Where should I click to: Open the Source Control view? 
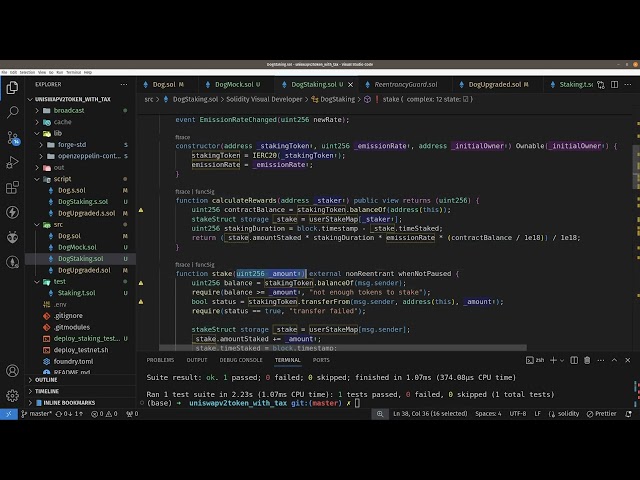12,138
